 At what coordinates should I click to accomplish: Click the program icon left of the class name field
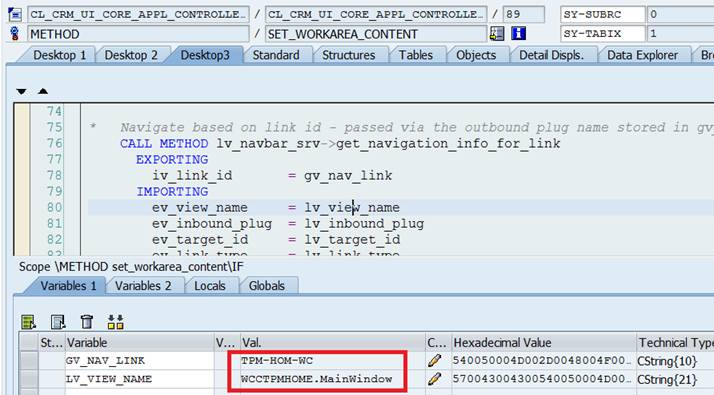click(15, 15)
